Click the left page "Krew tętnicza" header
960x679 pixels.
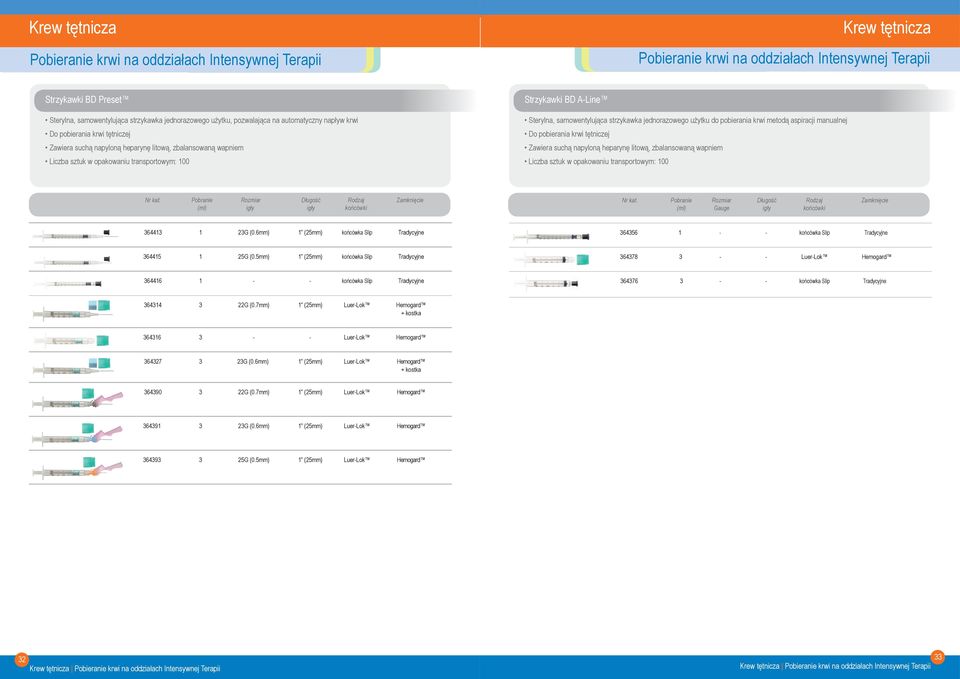pos(72,28)
